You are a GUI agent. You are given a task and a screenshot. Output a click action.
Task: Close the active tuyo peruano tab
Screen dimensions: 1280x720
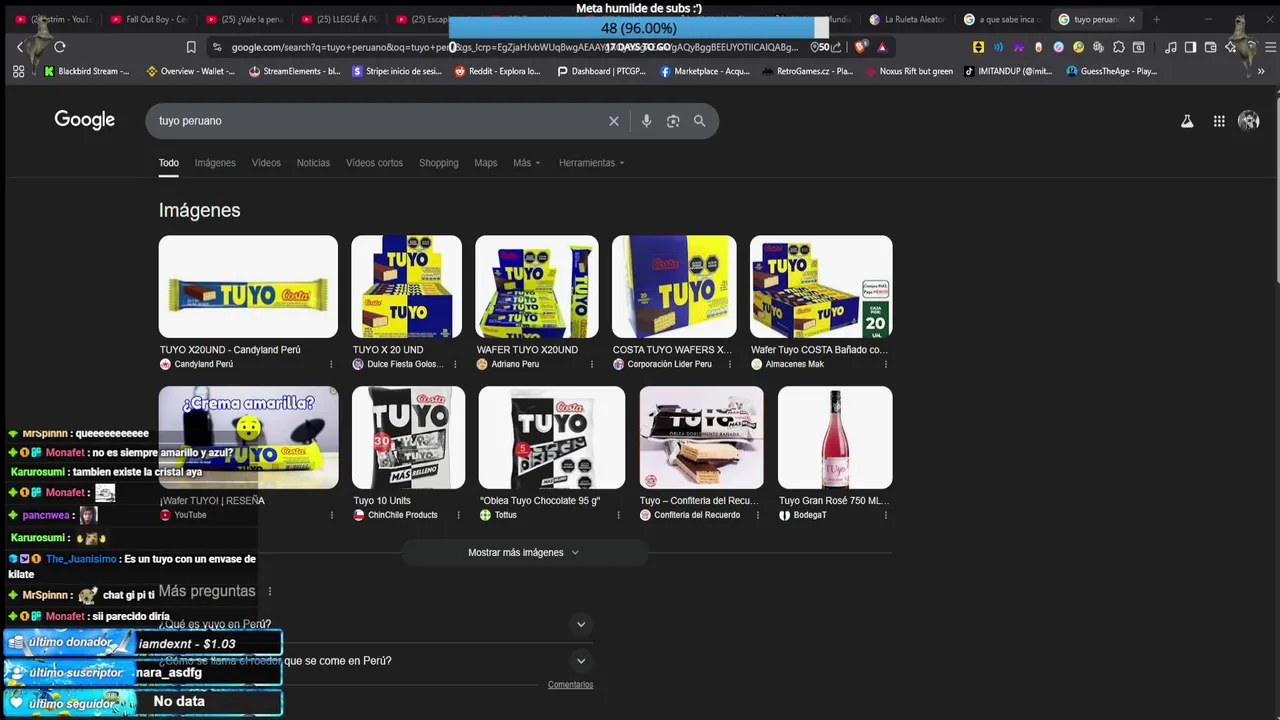(x=1132, y=19)
